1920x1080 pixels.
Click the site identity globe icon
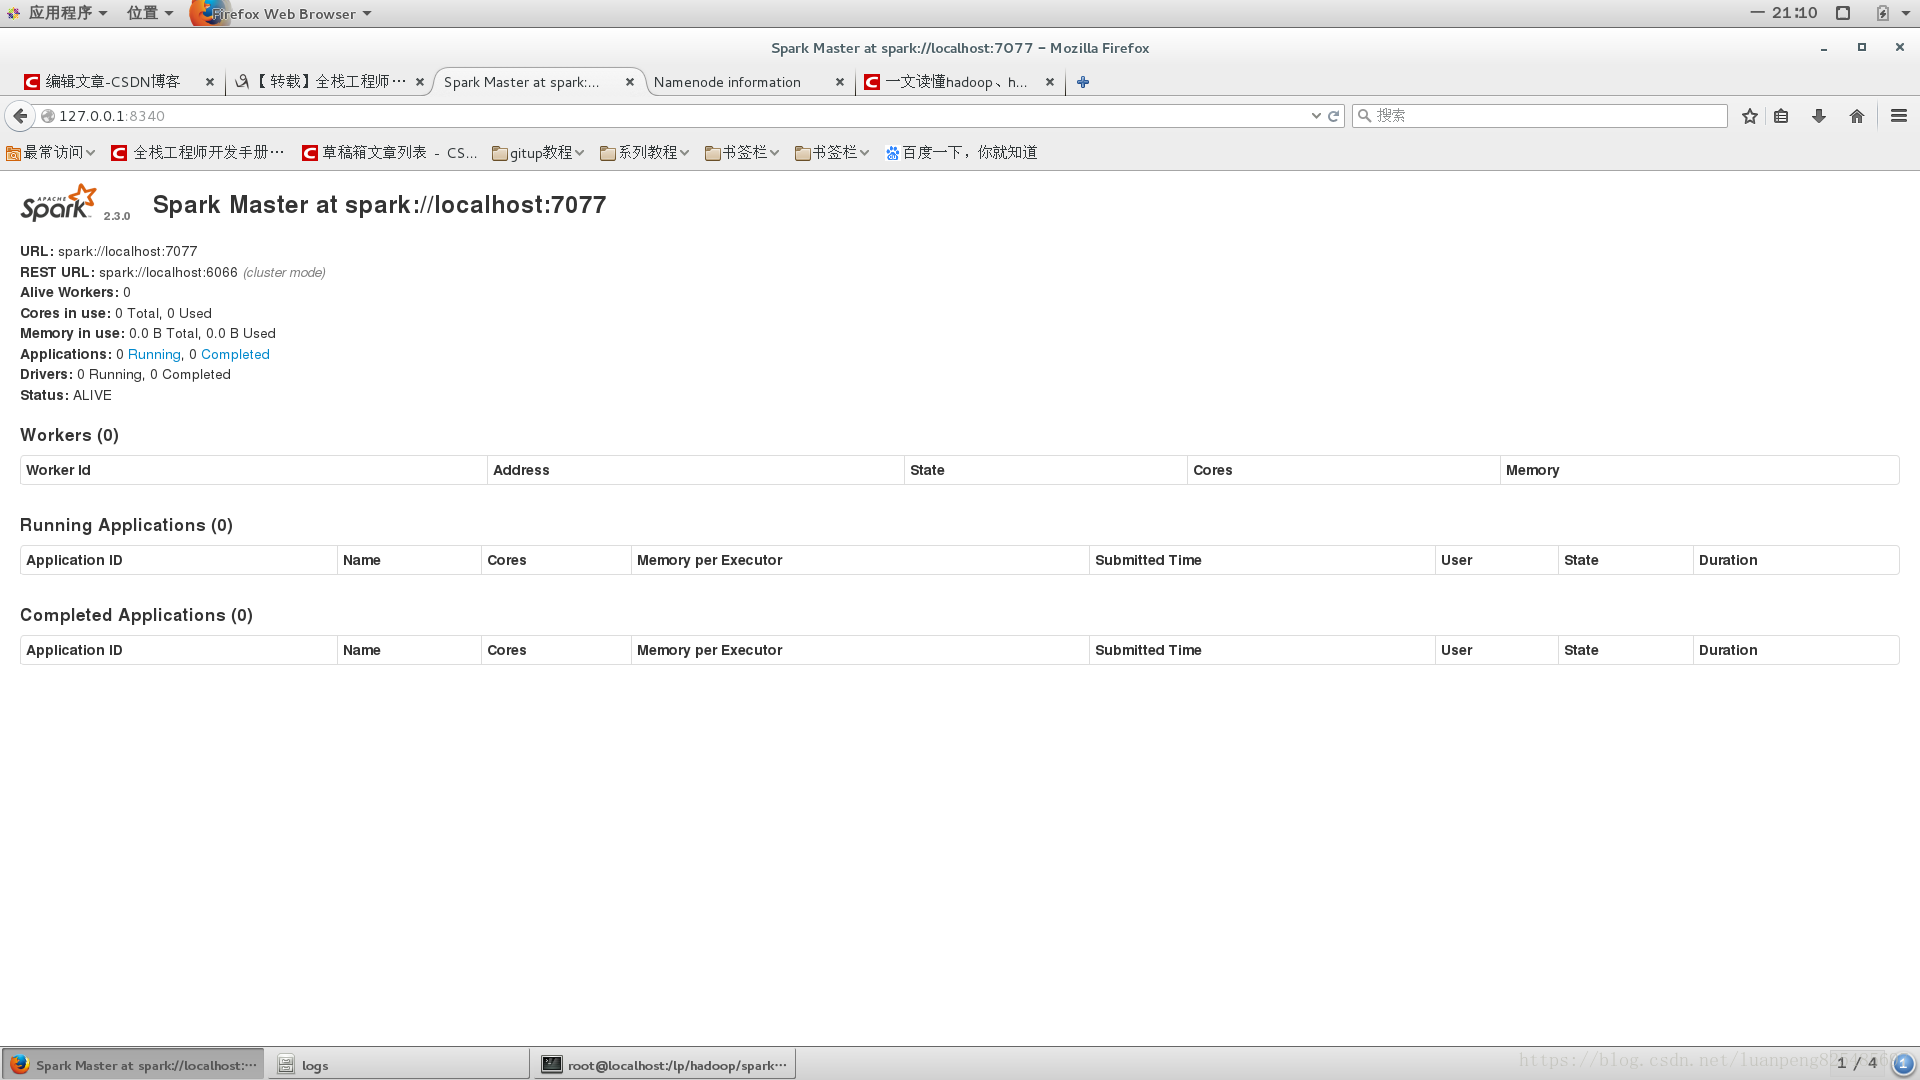tap(47, 116)
